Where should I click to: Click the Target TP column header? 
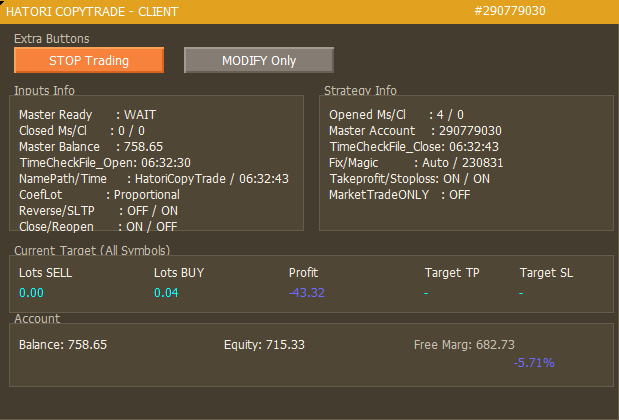(452, 273)
